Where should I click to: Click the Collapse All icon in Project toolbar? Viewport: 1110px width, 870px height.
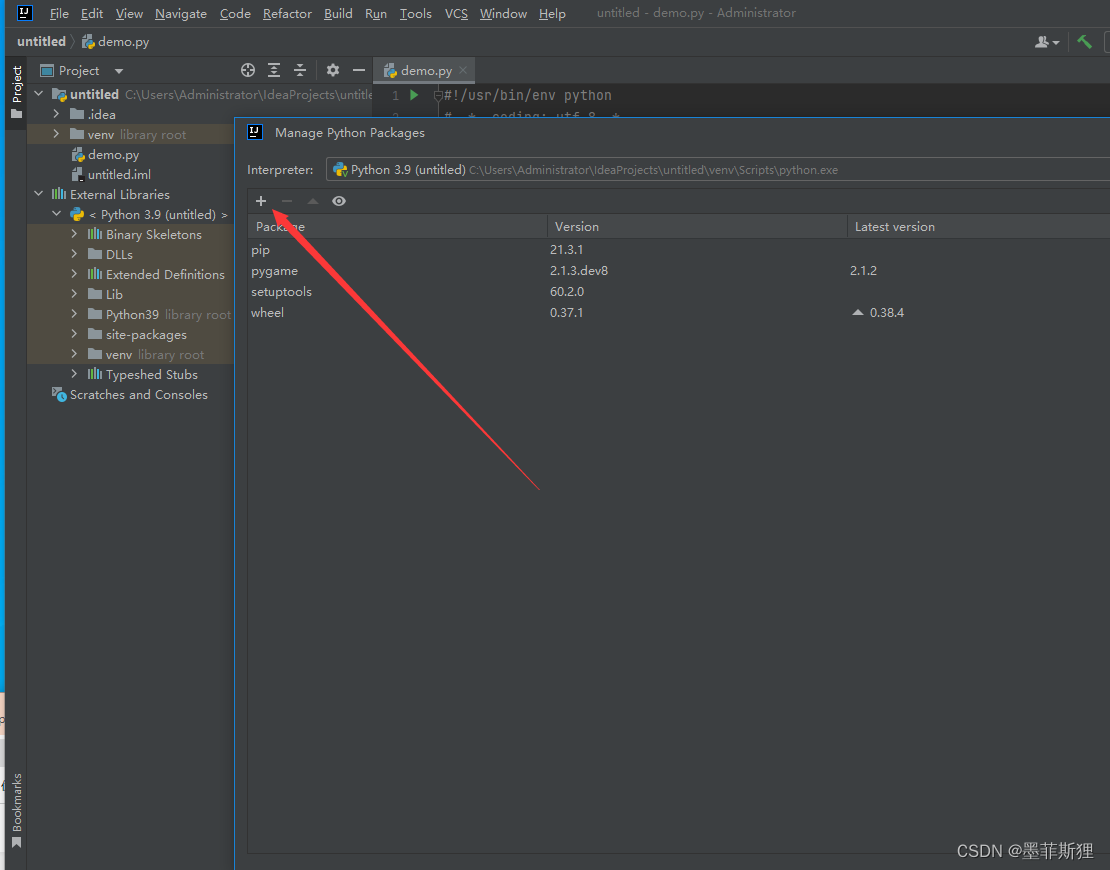coord(300,70)
